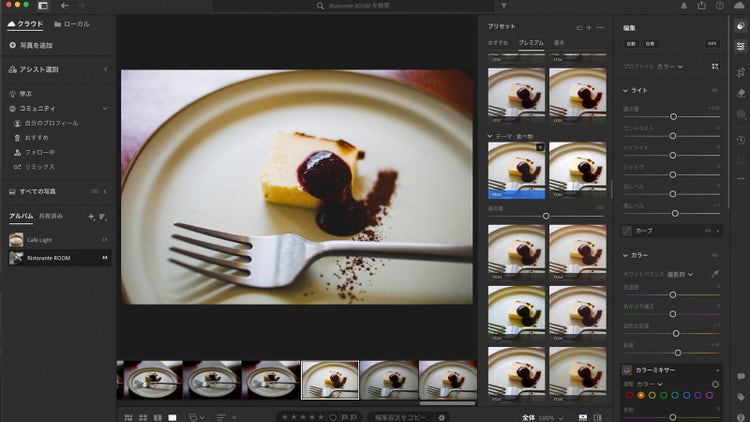Select the Healing eraser tool
Viewport: 750px width, 422px height.
click(740, 93)
